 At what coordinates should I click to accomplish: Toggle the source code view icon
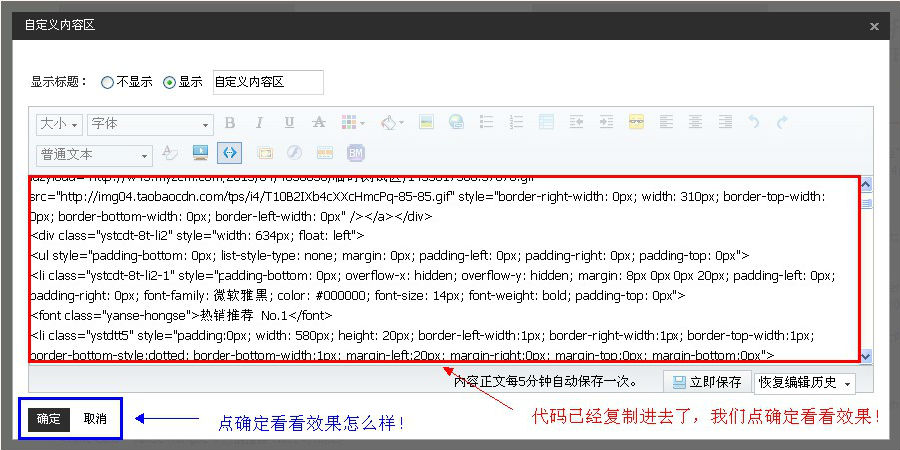tap(230, 153)
